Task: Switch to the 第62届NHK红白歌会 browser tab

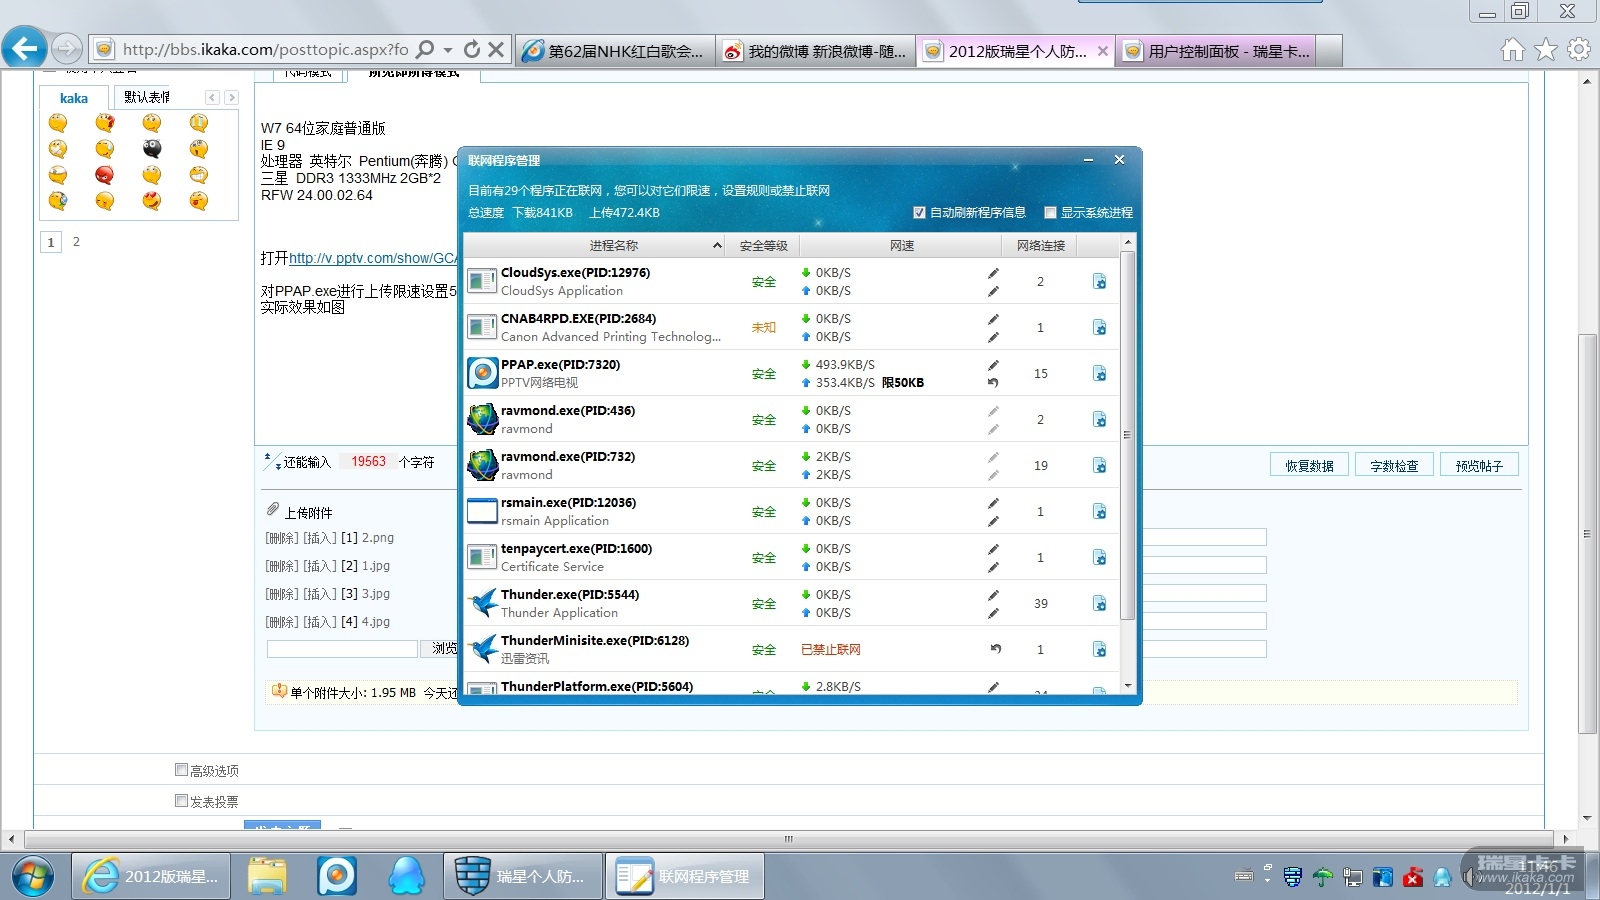Action: (616, 51)
